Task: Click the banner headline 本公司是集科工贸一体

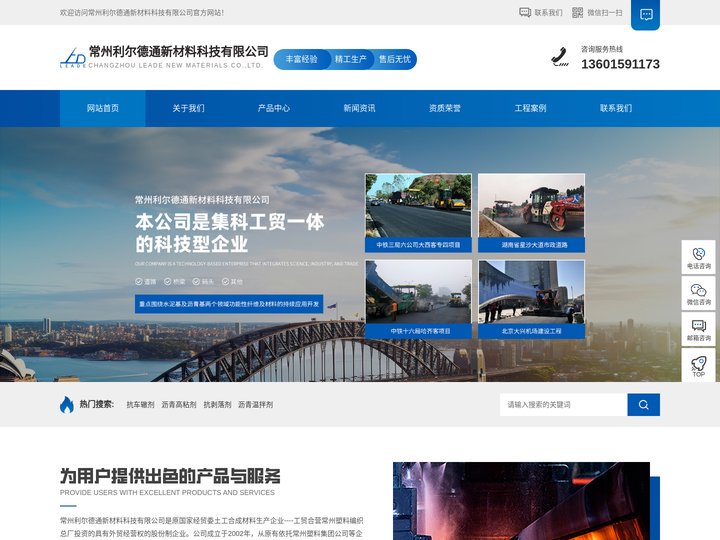Action: (230, 222)
